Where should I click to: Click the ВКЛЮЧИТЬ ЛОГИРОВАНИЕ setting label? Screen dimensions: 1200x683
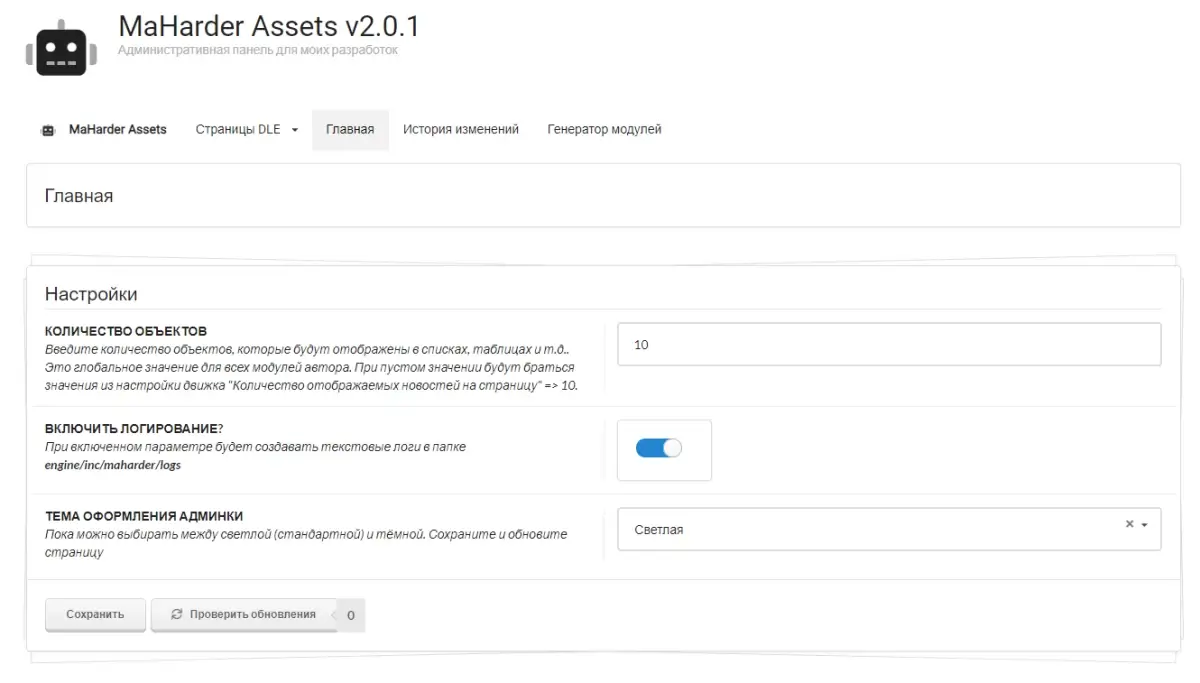click(x=134, y=428)
